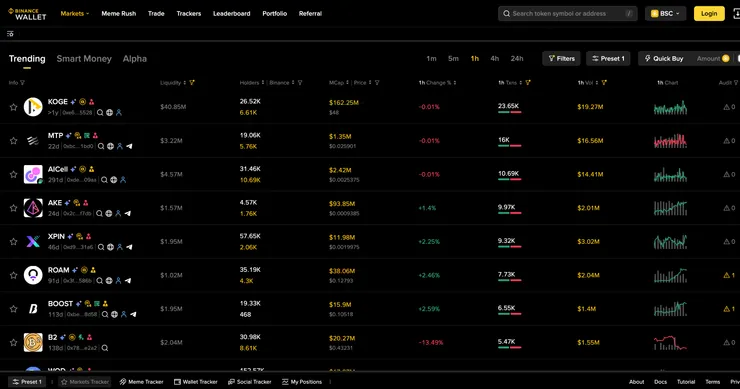Open the B2 token logo
This screenshot has width=740, height=389.
pyautogui.click(x=33, y=342)
